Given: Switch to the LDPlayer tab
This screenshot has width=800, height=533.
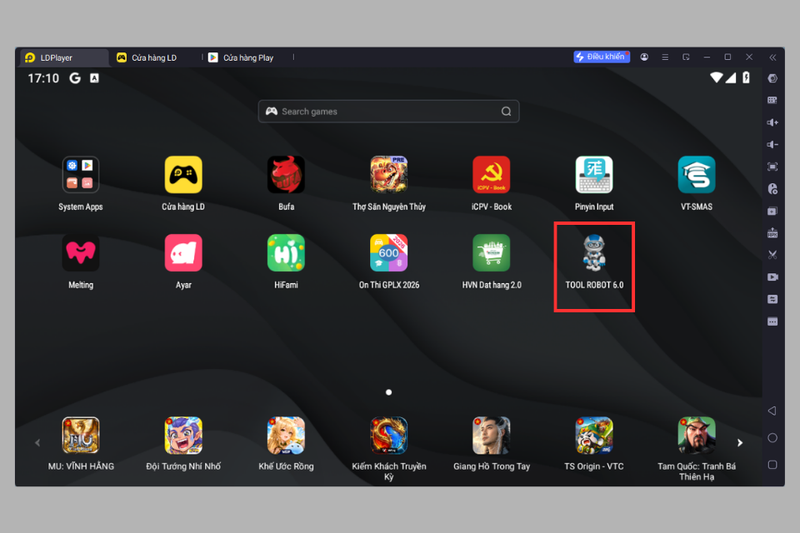Looking at the screenshot, I should click(64, 58).
